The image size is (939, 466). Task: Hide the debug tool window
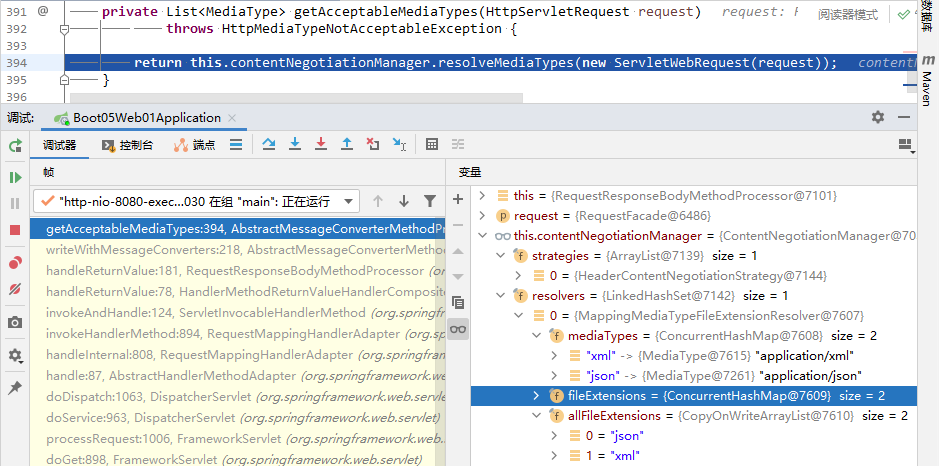point(904,117)
